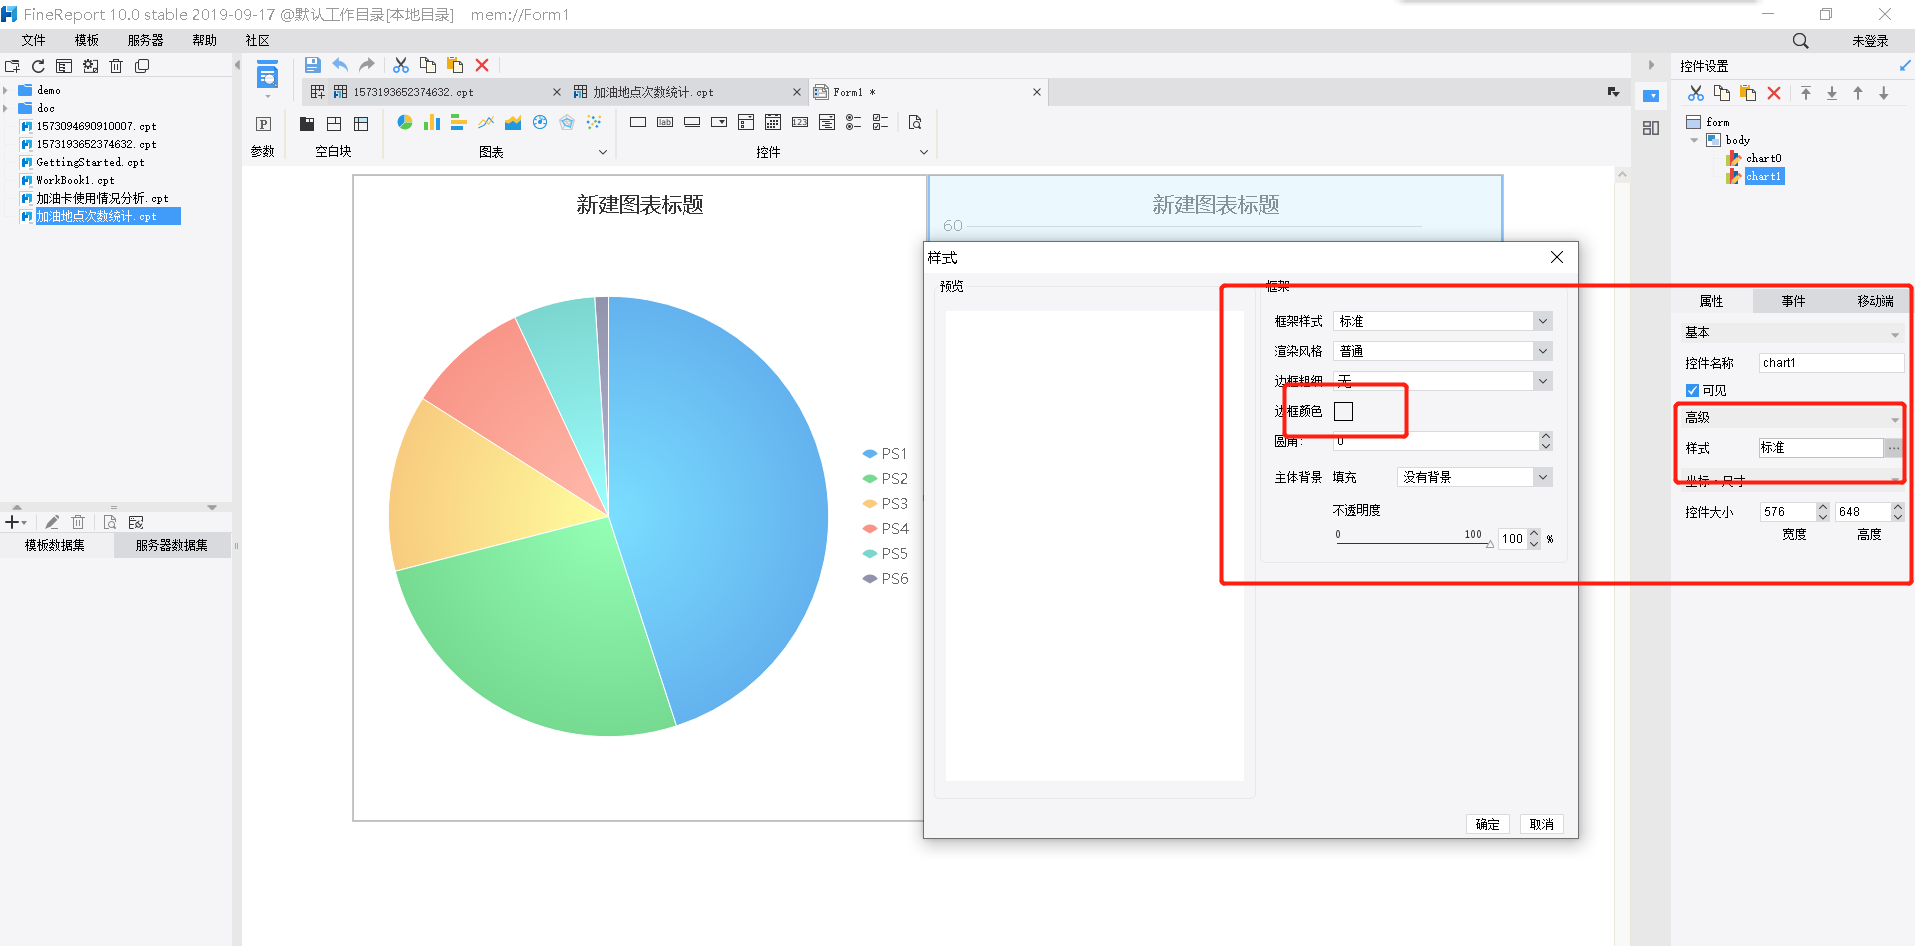The width and height of the screenshot is (1915, 946).
Task: Insert a pie chart from chart toolbar
Action: [x=404, y=122]
